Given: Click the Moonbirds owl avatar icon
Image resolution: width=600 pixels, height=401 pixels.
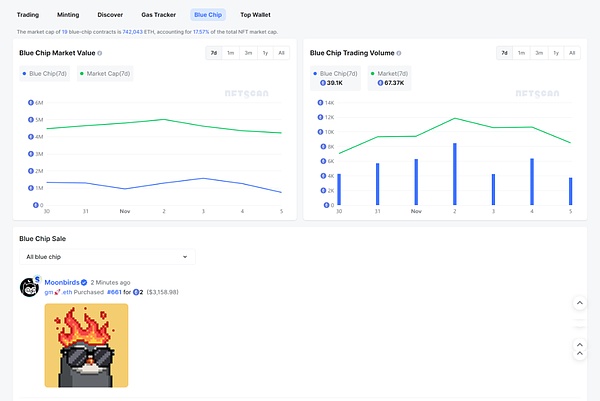Looking at the screenshot, I should 30,286.
